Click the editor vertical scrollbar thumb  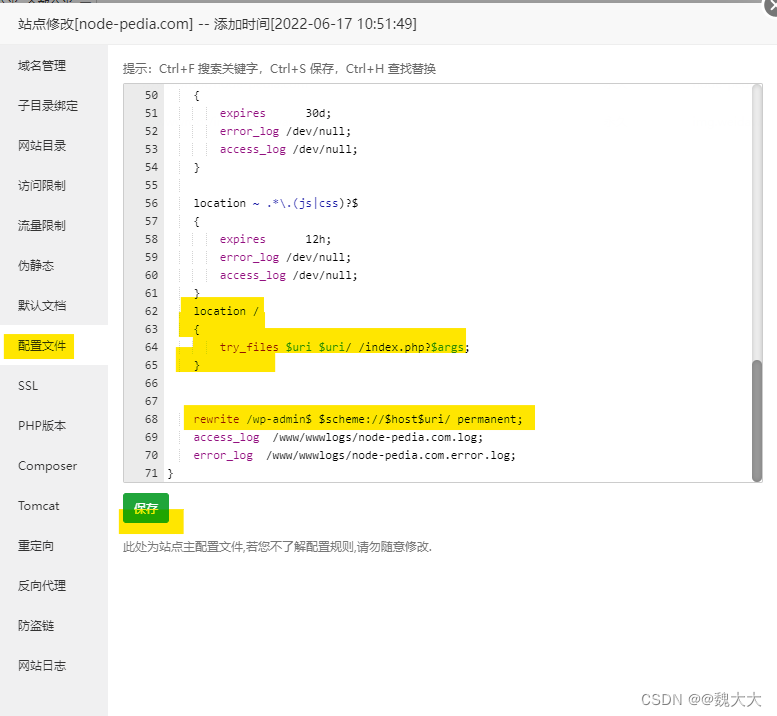(757, 420)
